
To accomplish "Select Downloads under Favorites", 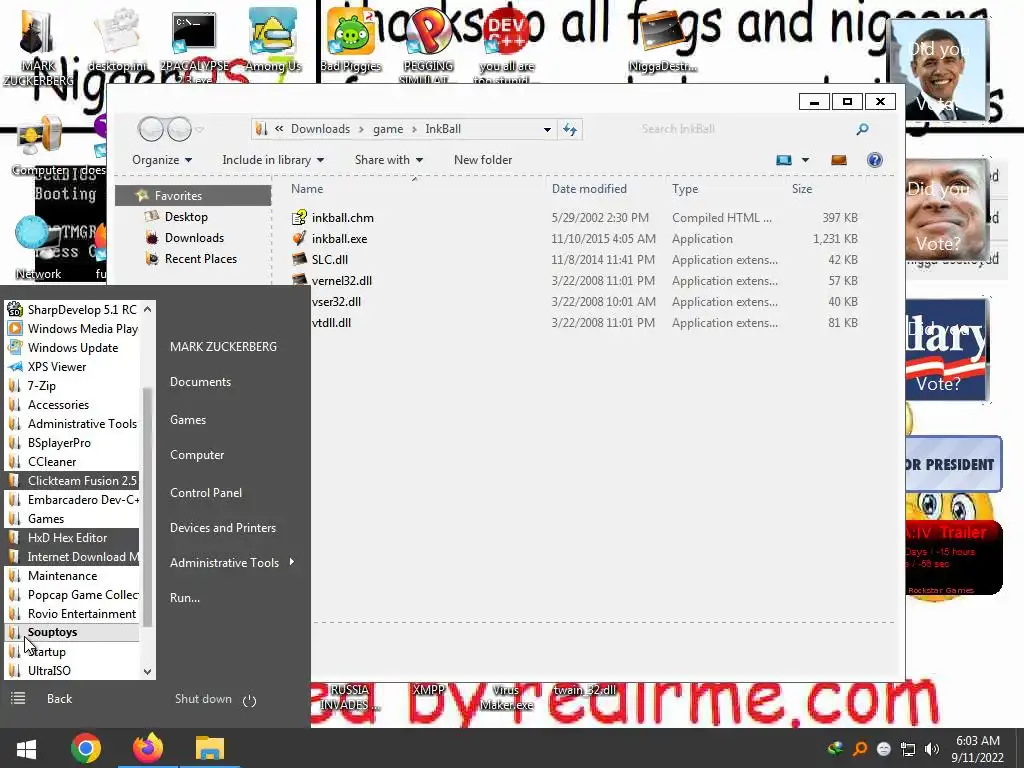I will [194, 238].
